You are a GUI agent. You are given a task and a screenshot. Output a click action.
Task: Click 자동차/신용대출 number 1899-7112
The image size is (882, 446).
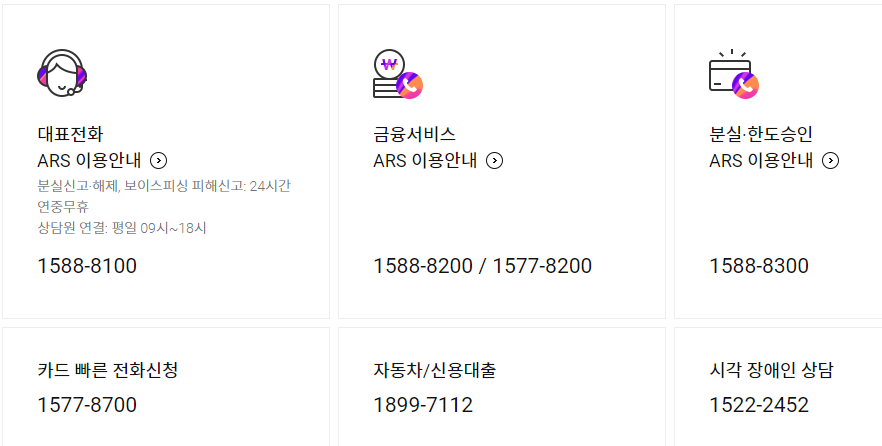(423, 405)
